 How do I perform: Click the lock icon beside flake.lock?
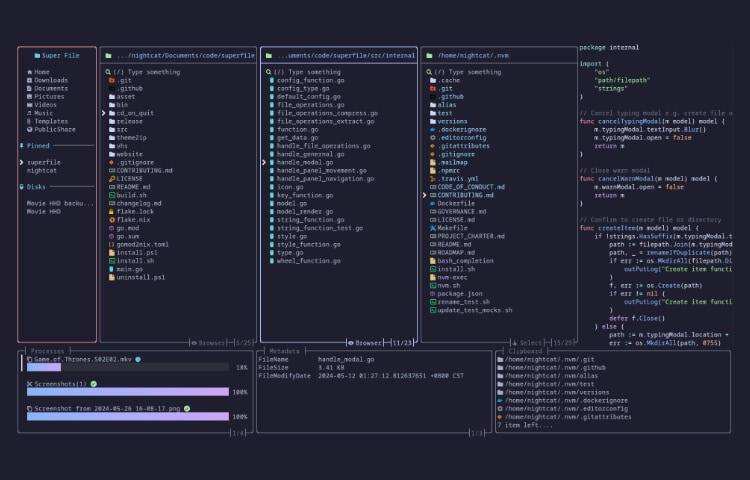pos(110,211)
